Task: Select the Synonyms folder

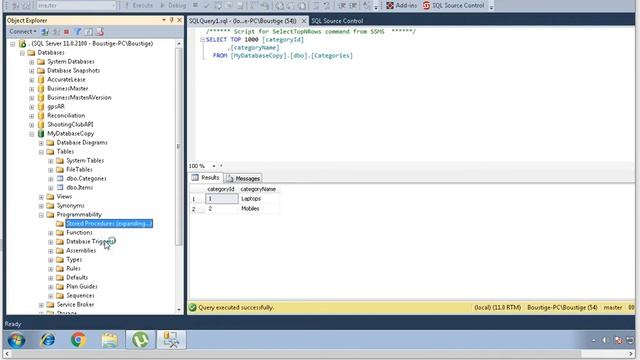Action: [71, 205]
